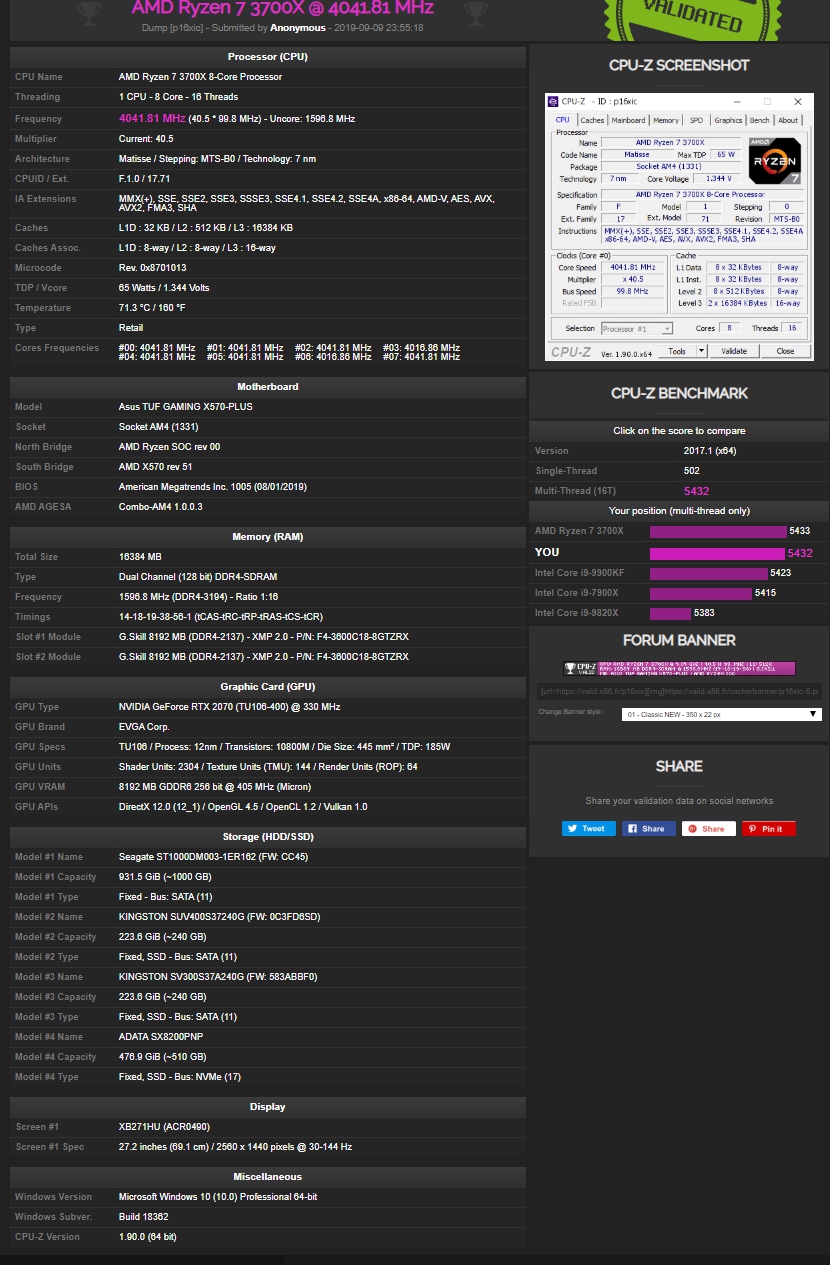The height and width of the screenshot is (1265, 830).
Task: Click the 1.90.0 (64 bit) CPU-Z version value
Action: (x=148, y=1237)
